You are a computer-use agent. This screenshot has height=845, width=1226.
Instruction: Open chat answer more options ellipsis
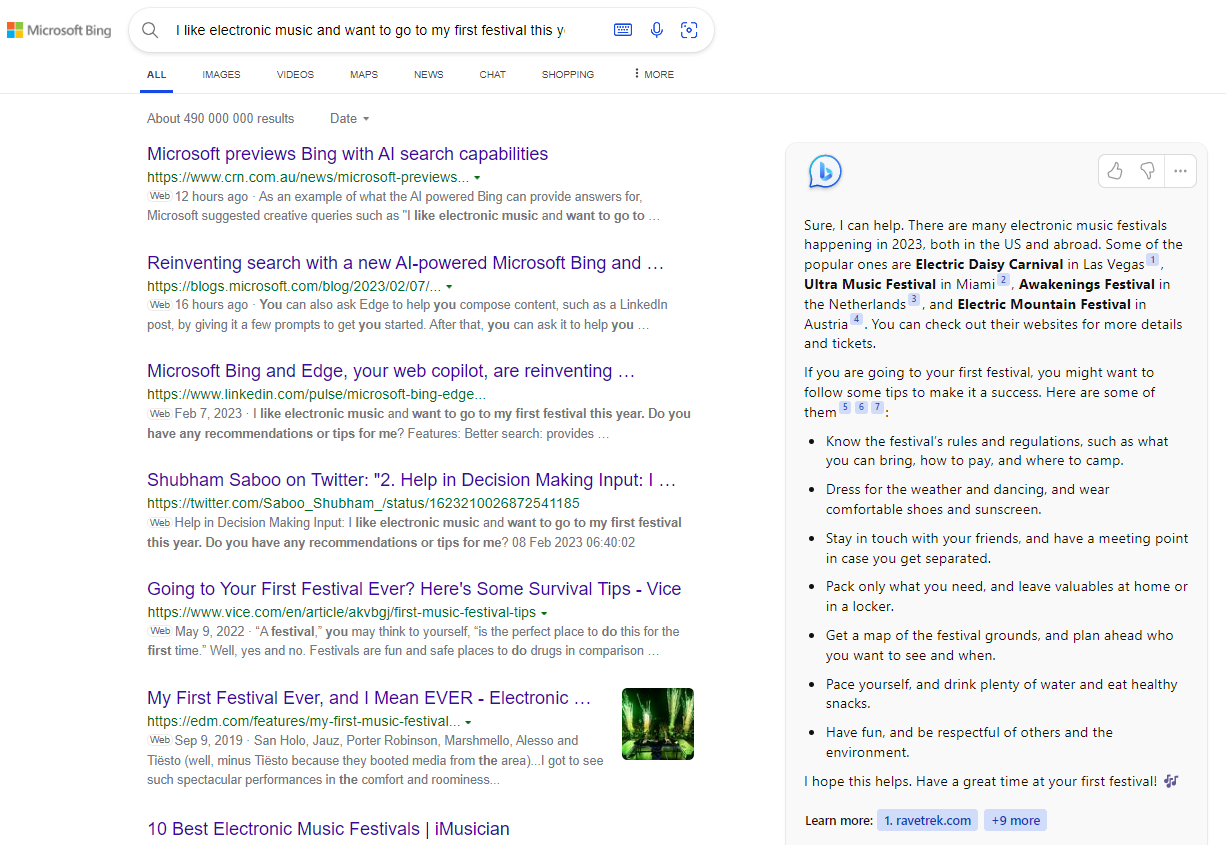(x=1180, y=171)
